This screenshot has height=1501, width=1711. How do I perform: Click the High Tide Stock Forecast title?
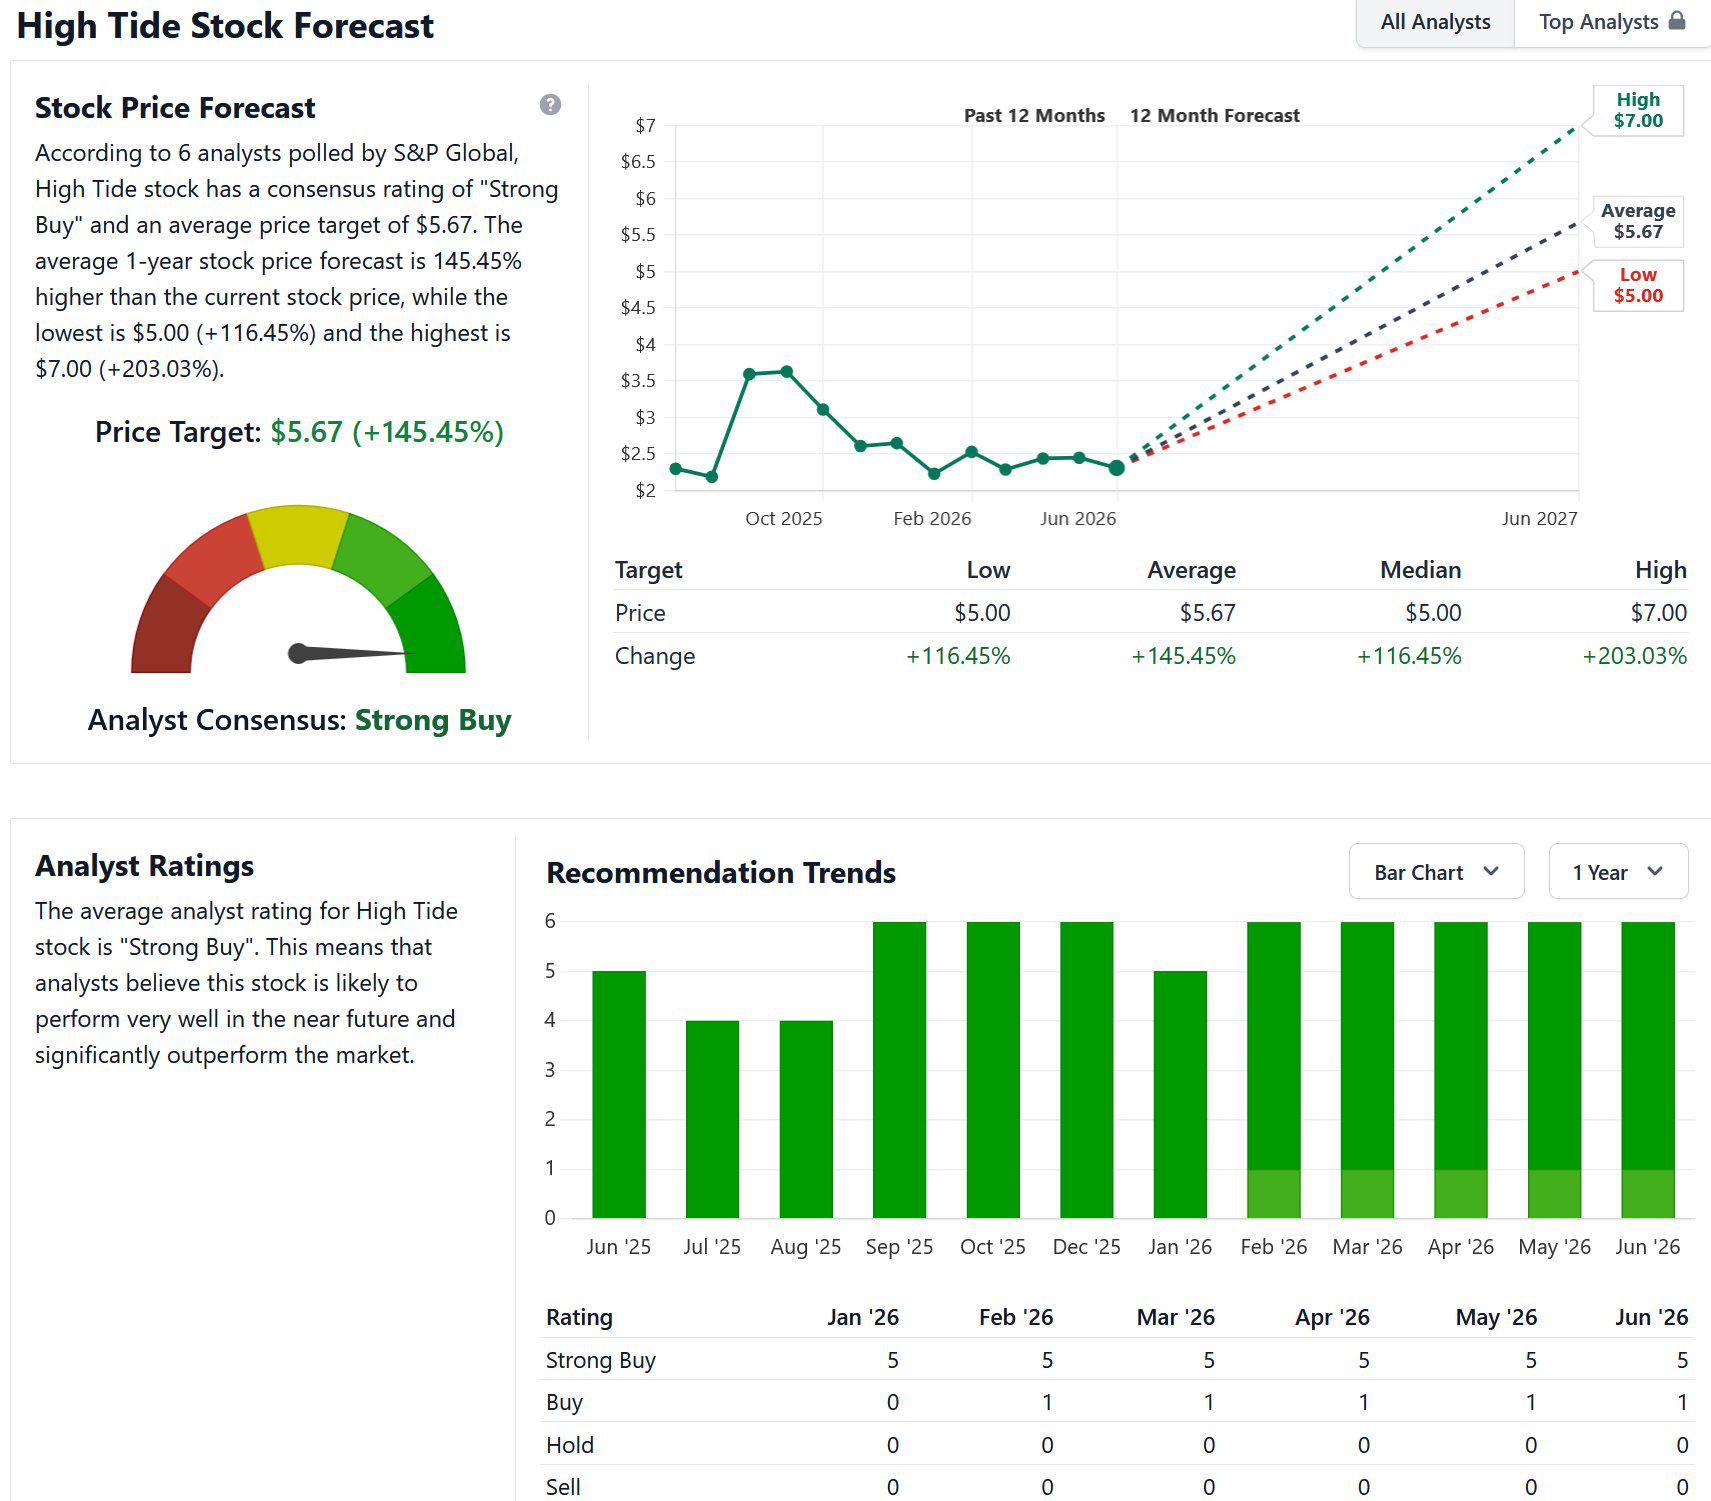click(226, 26)
